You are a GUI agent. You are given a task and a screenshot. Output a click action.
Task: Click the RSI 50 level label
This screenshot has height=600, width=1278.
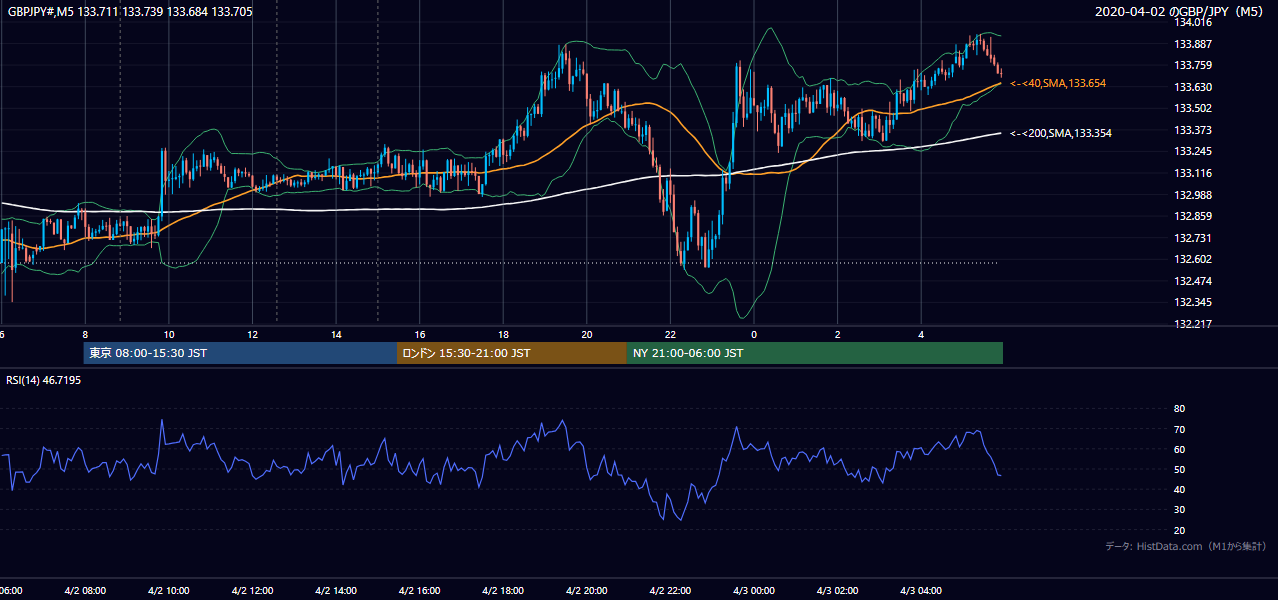(x=1179, y=469)
